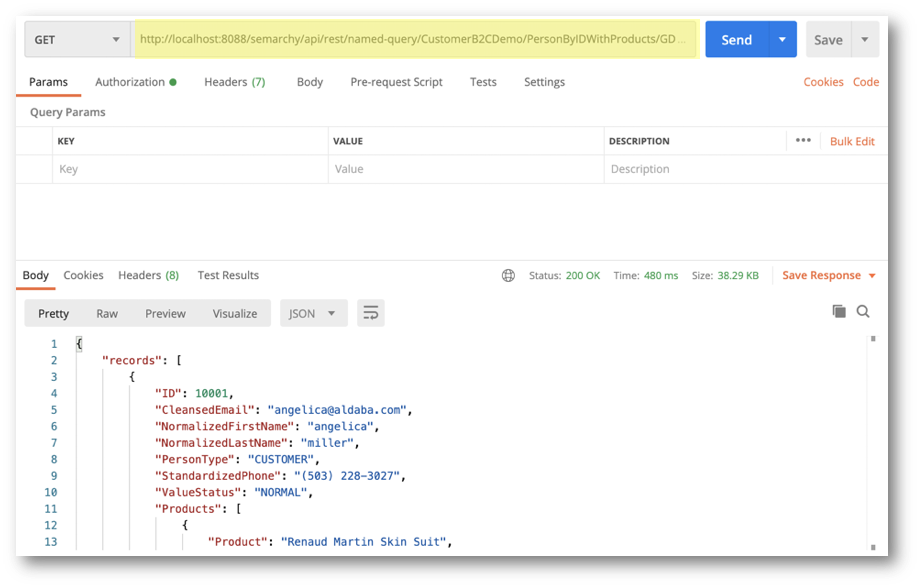919x587 pixels.
Task: Toggle line wrapping in the response viewer
Action: click(370, 312)
